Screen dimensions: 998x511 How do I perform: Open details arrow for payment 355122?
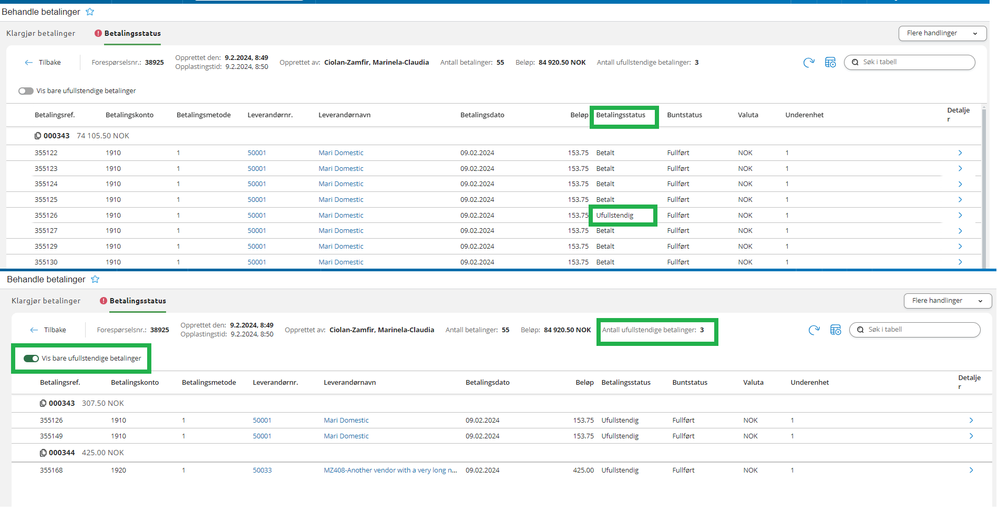[960, 153]
